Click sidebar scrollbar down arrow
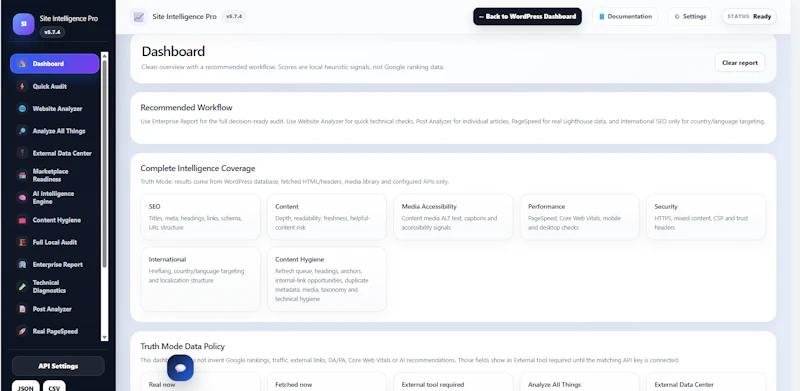Image resolution: width=800 pixels, height=391 pixels. (x=105, y=337)
